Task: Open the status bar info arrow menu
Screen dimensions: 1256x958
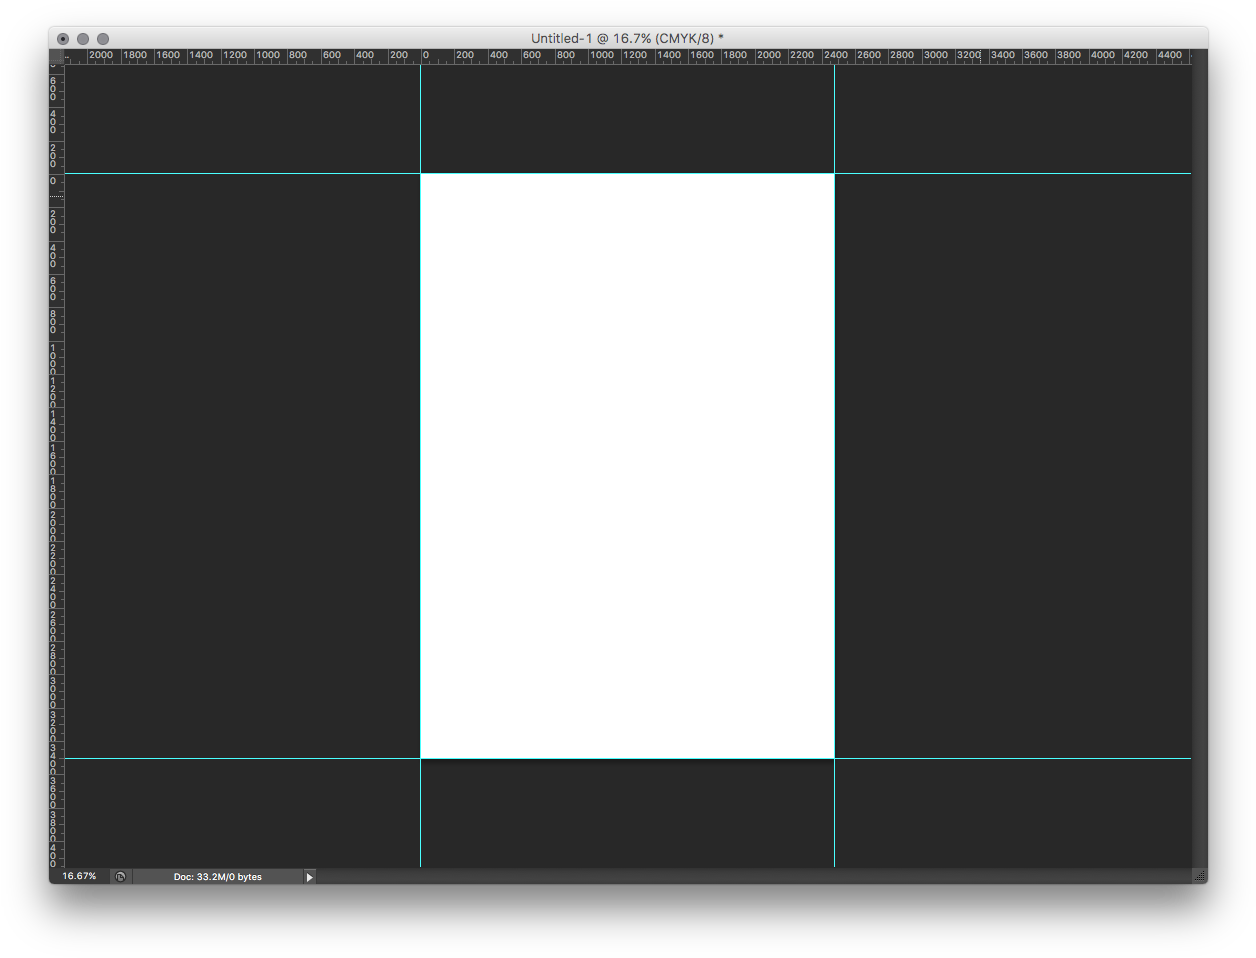Action: [309, 877]
